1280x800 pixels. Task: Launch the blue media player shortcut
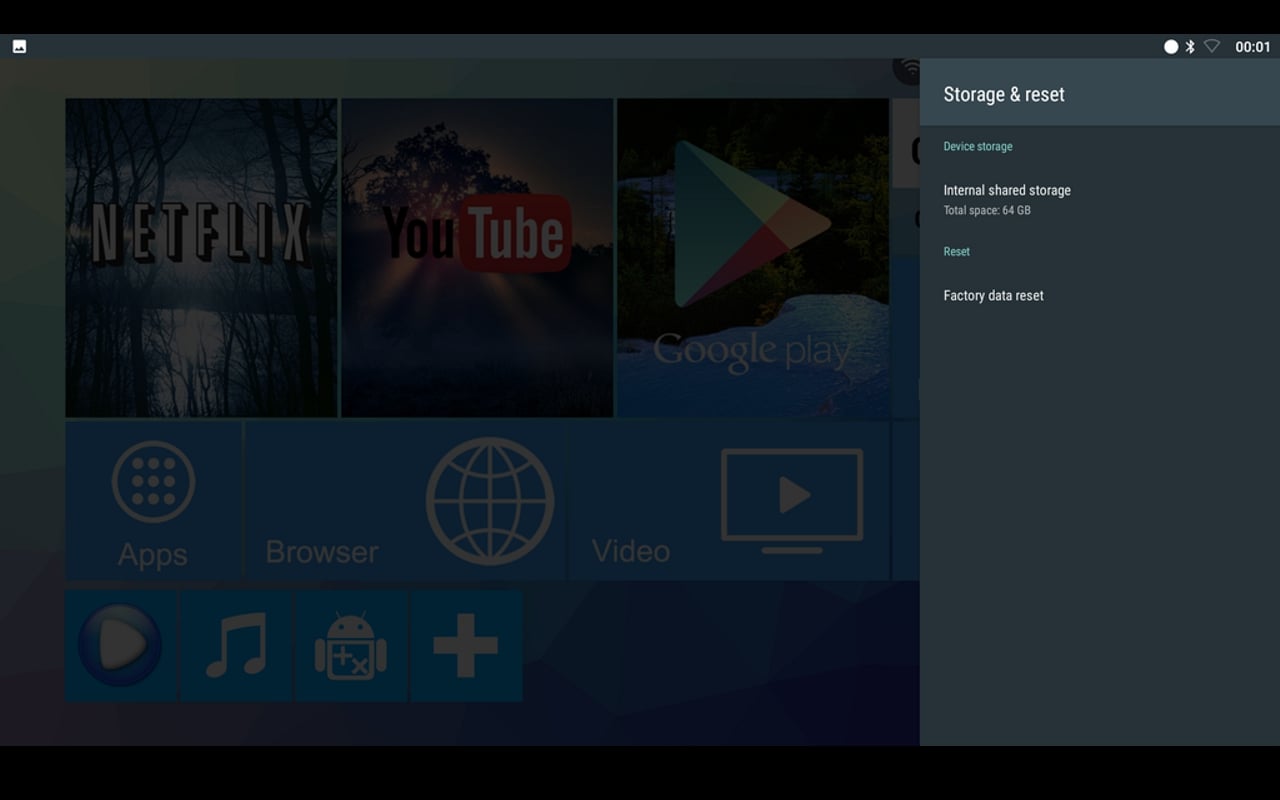[121, 646]
